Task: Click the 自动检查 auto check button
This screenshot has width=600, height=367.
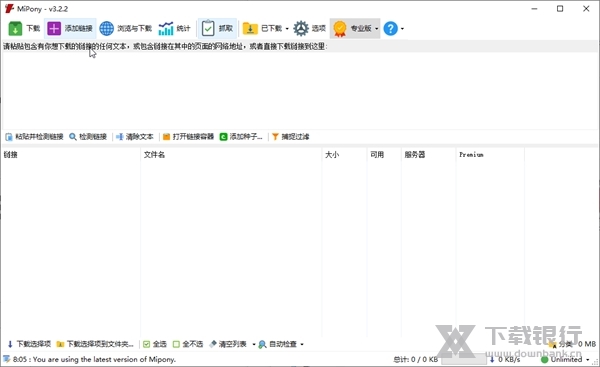Action: click(x=278, y=344)
